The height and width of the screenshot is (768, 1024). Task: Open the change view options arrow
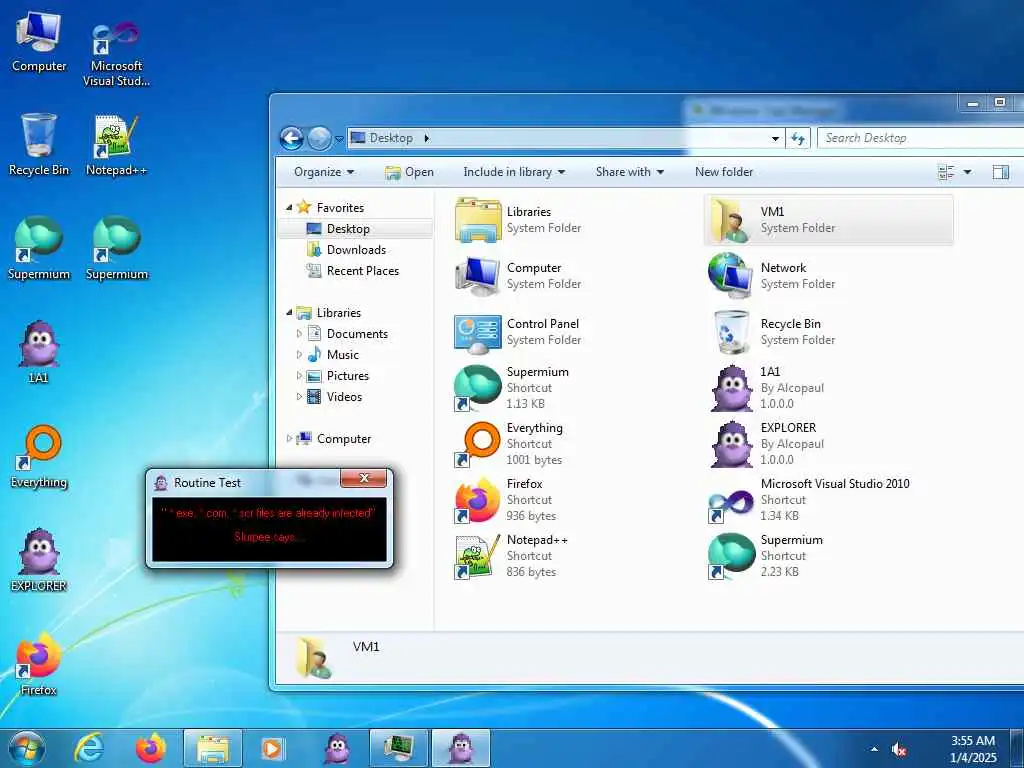[967, 172]
